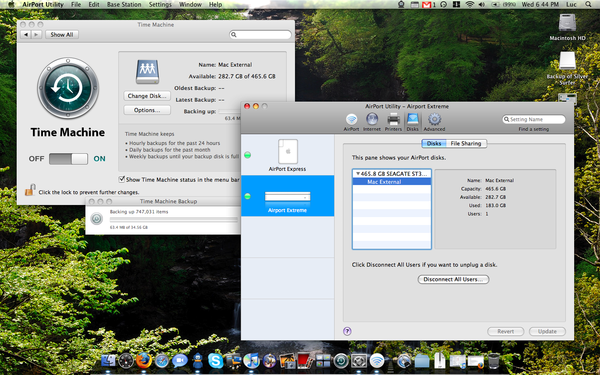Open Advanced gear icon in AirPort Utility

click(x=434, y=122)
